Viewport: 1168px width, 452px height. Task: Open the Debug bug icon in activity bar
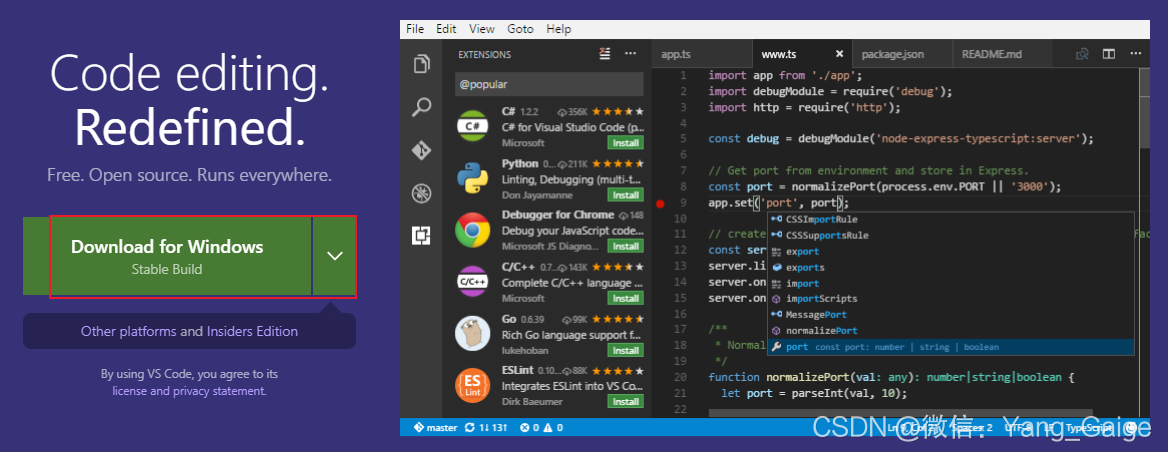422,194
